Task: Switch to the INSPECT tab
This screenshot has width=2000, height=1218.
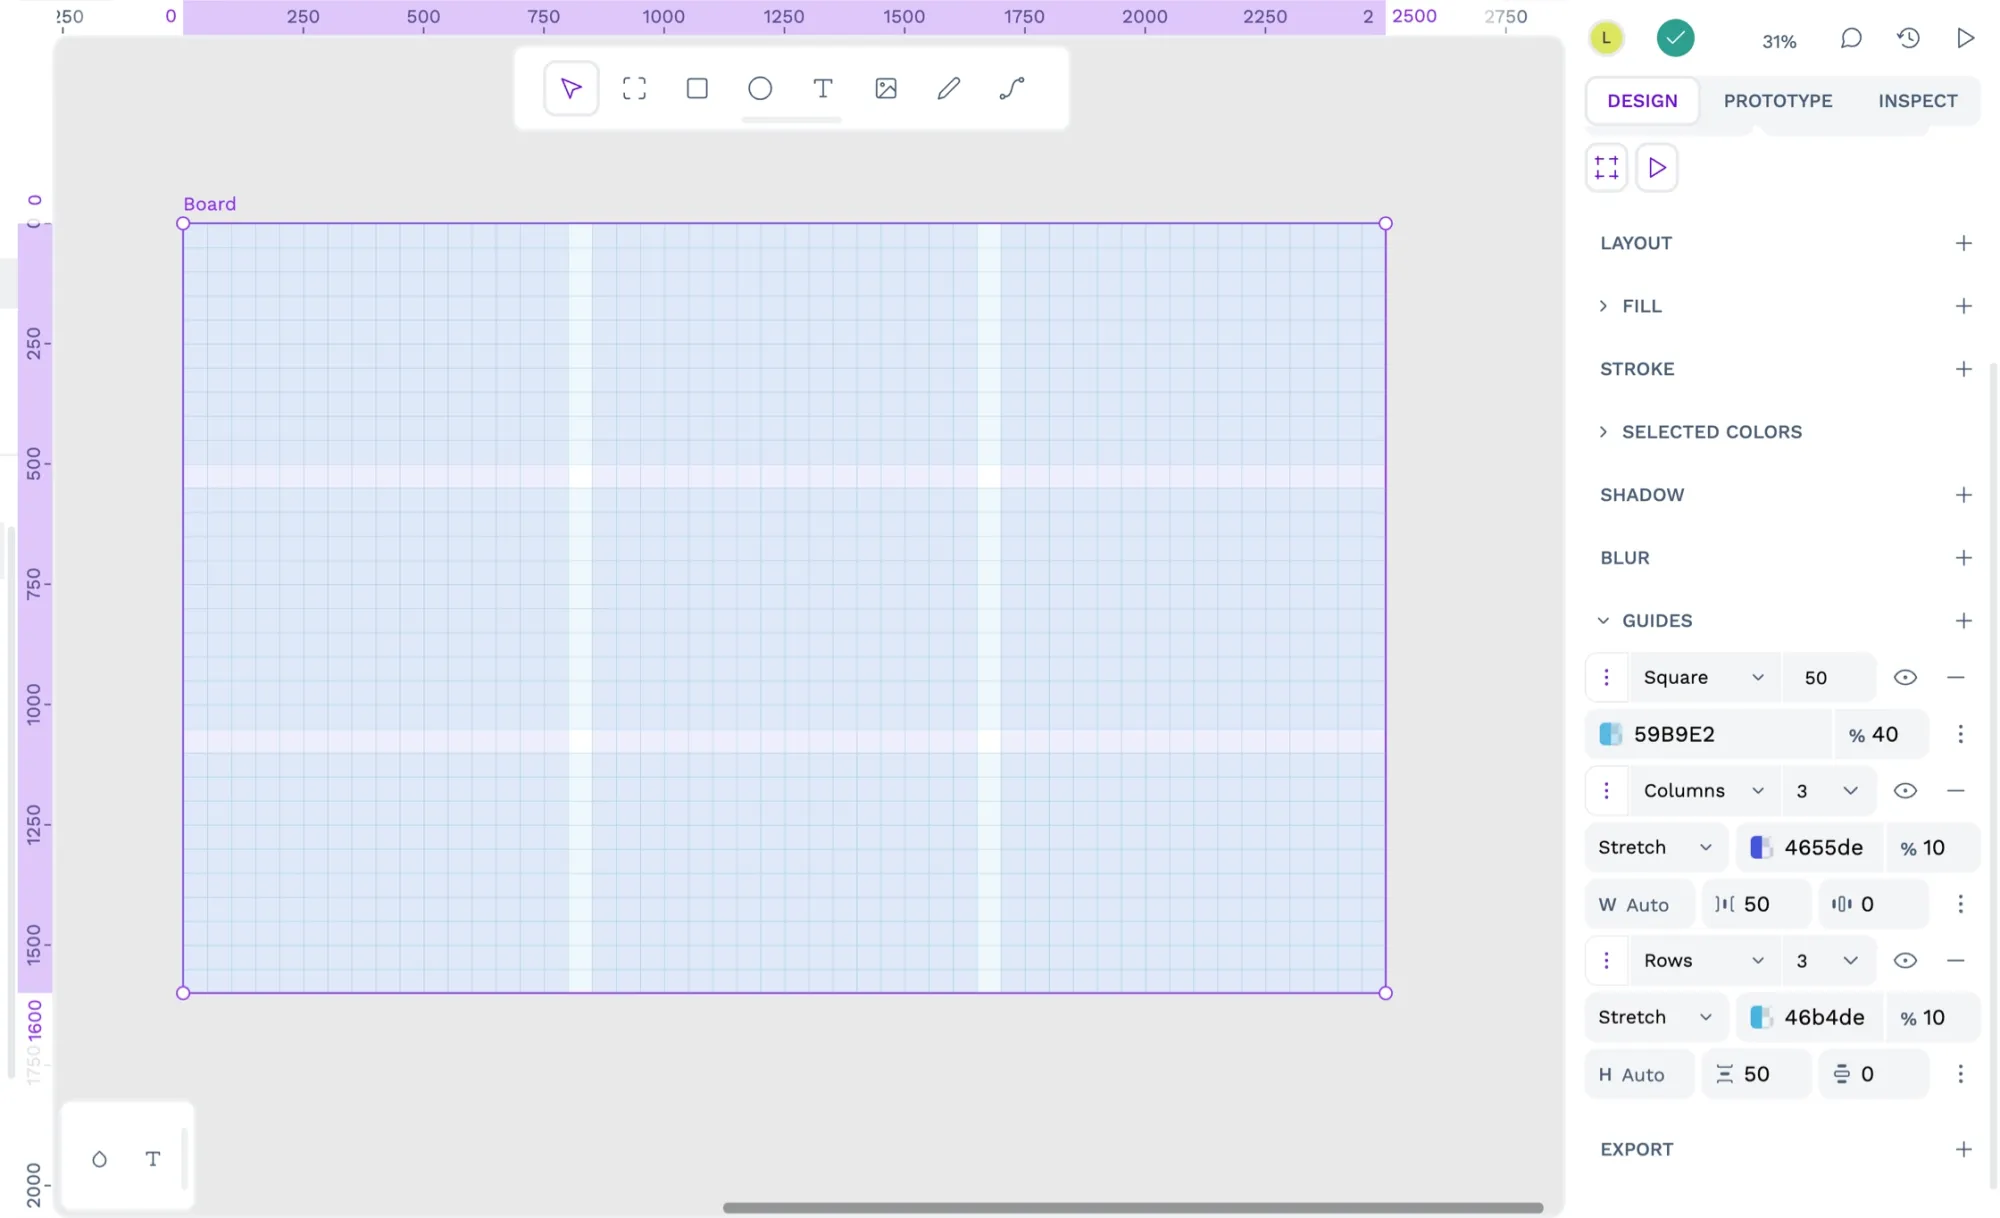Action: coord(1917,100)
